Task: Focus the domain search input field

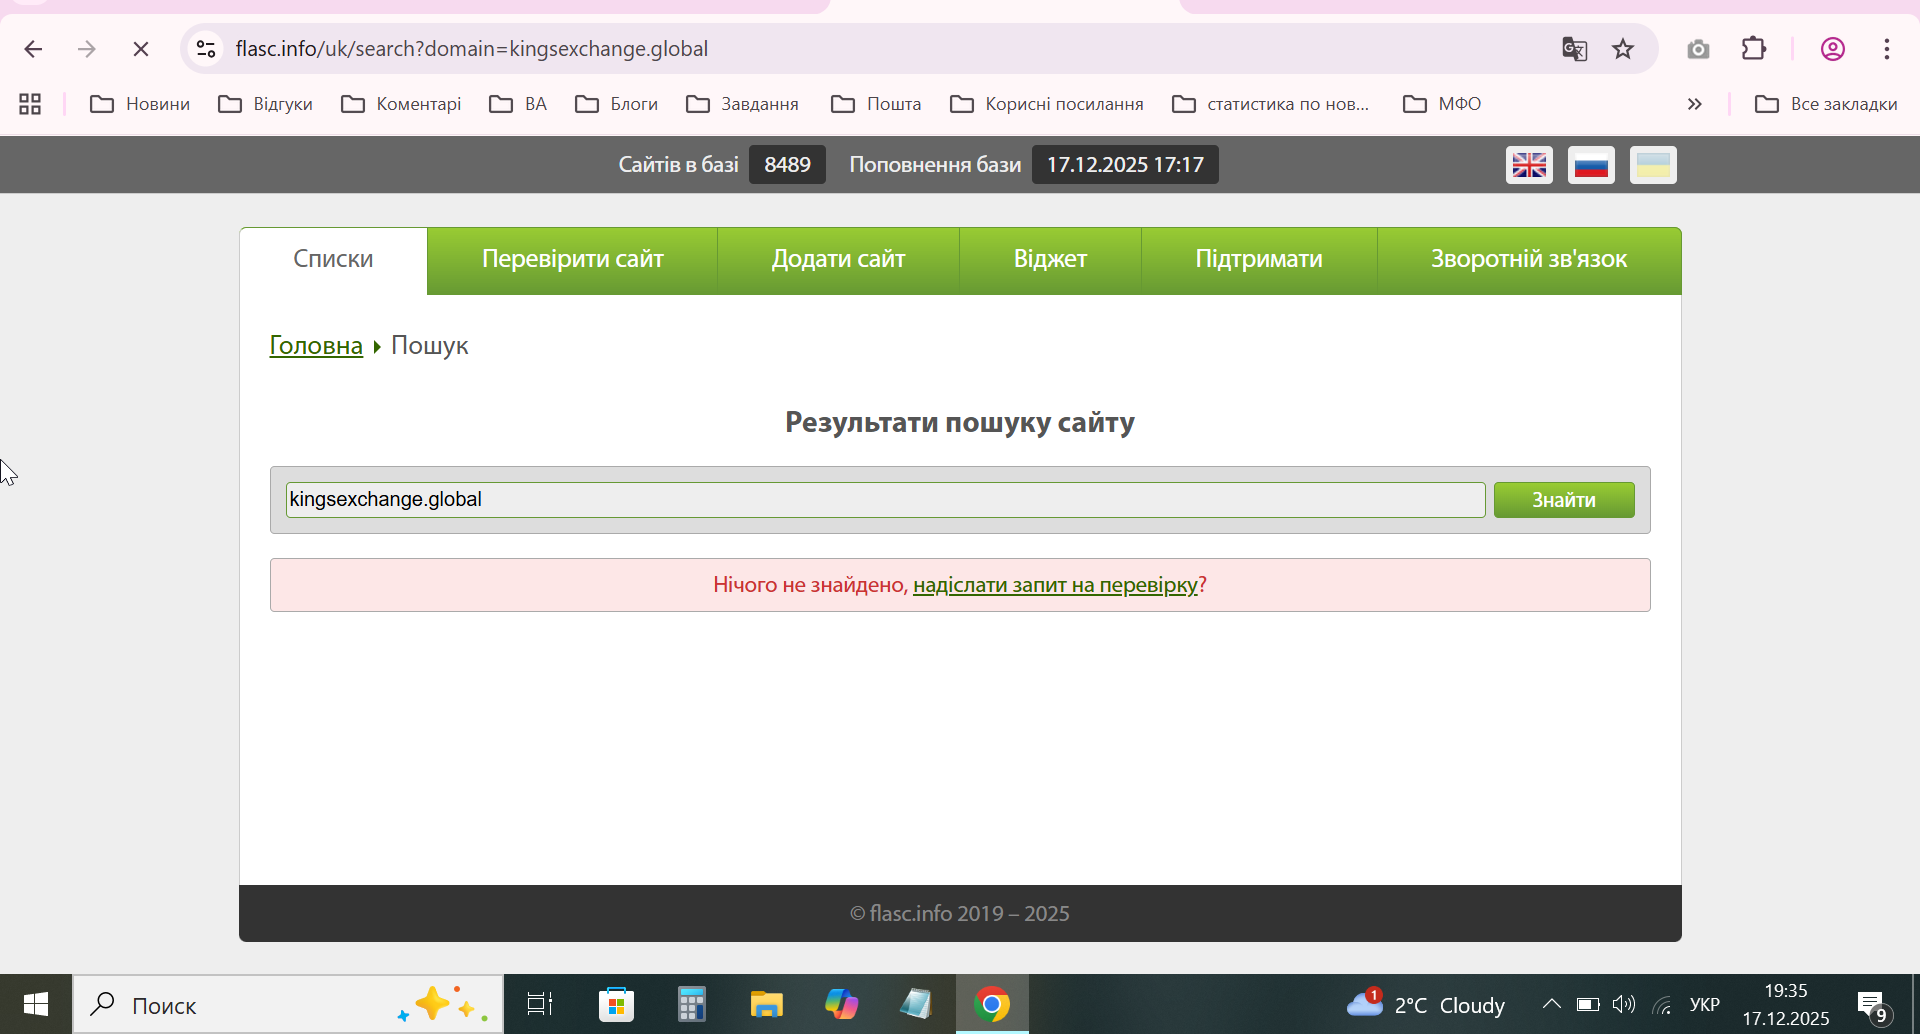Action: [x=885, y=500]
